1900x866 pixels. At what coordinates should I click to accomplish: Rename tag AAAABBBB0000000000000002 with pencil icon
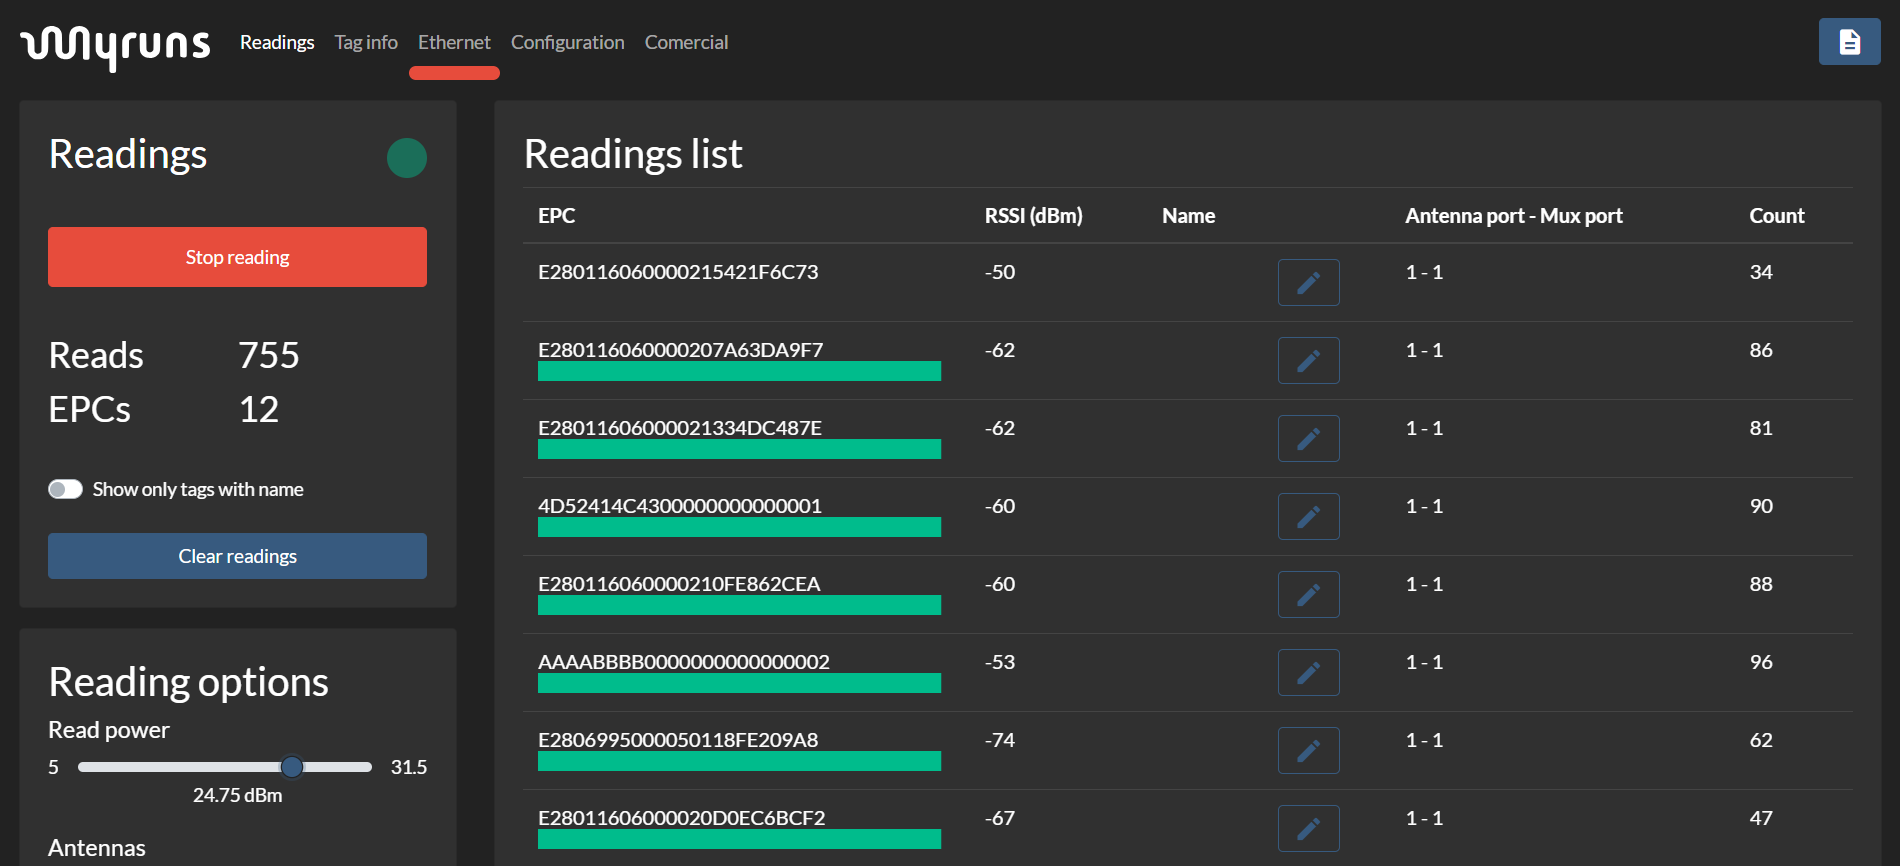(1308, 673)
